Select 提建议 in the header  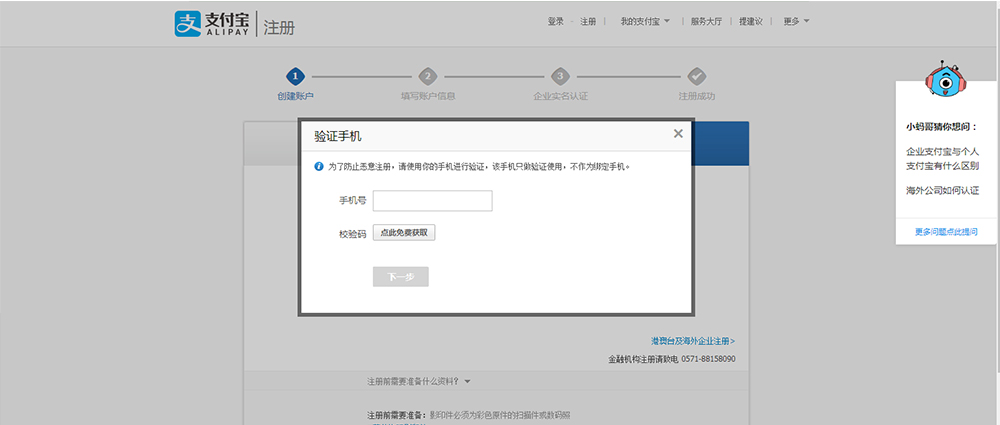click(751, 21)
